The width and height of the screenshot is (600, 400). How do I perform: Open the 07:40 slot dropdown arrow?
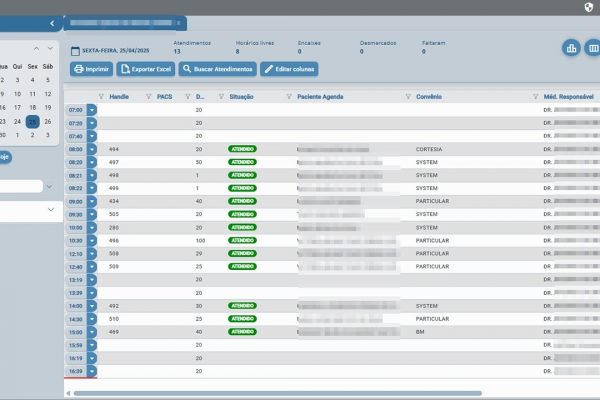pyautogui.click(x=92, y=136)
